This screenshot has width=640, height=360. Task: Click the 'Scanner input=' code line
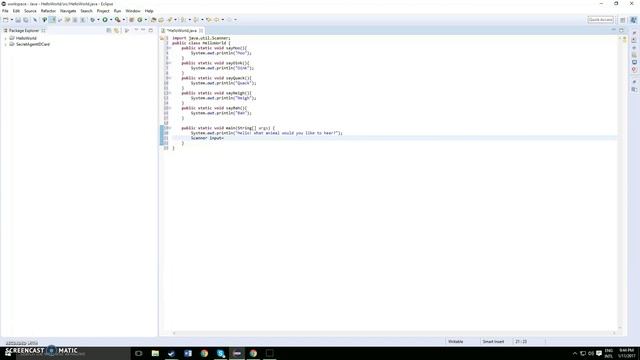pos(207,138)
